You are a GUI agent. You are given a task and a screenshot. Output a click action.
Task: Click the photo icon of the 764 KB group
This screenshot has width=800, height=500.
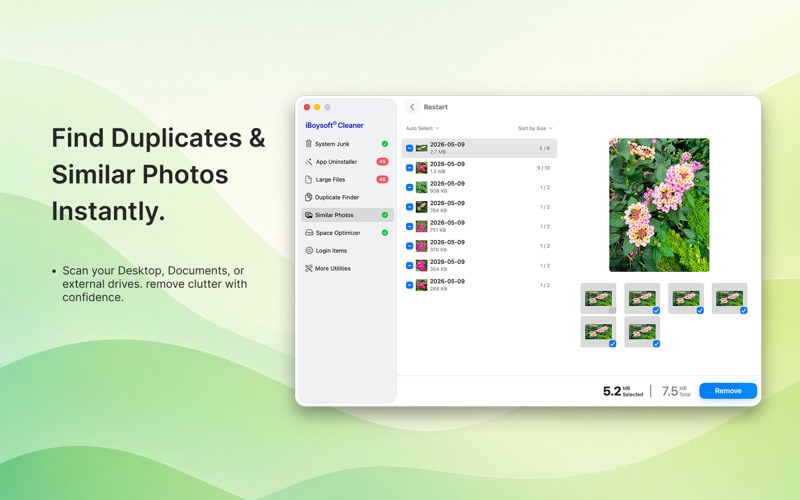[421, 207]
